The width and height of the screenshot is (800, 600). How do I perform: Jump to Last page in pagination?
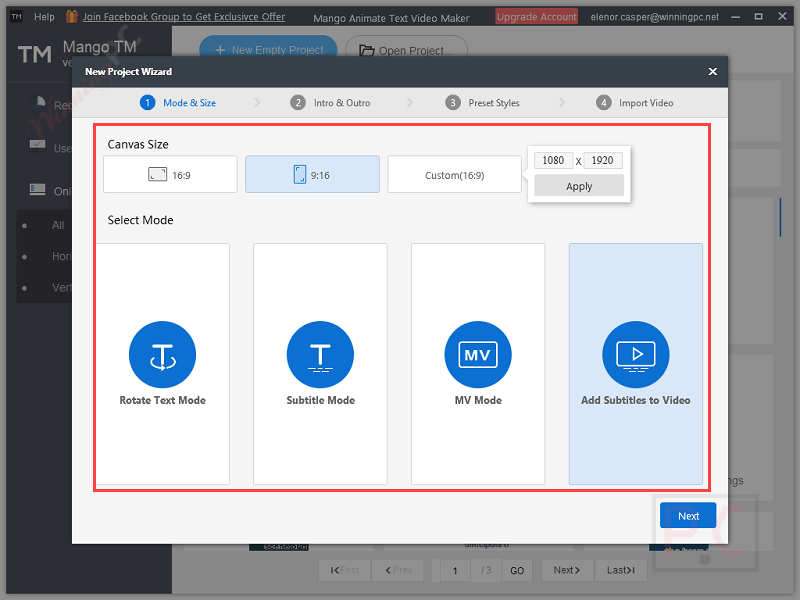pos(620,570)
